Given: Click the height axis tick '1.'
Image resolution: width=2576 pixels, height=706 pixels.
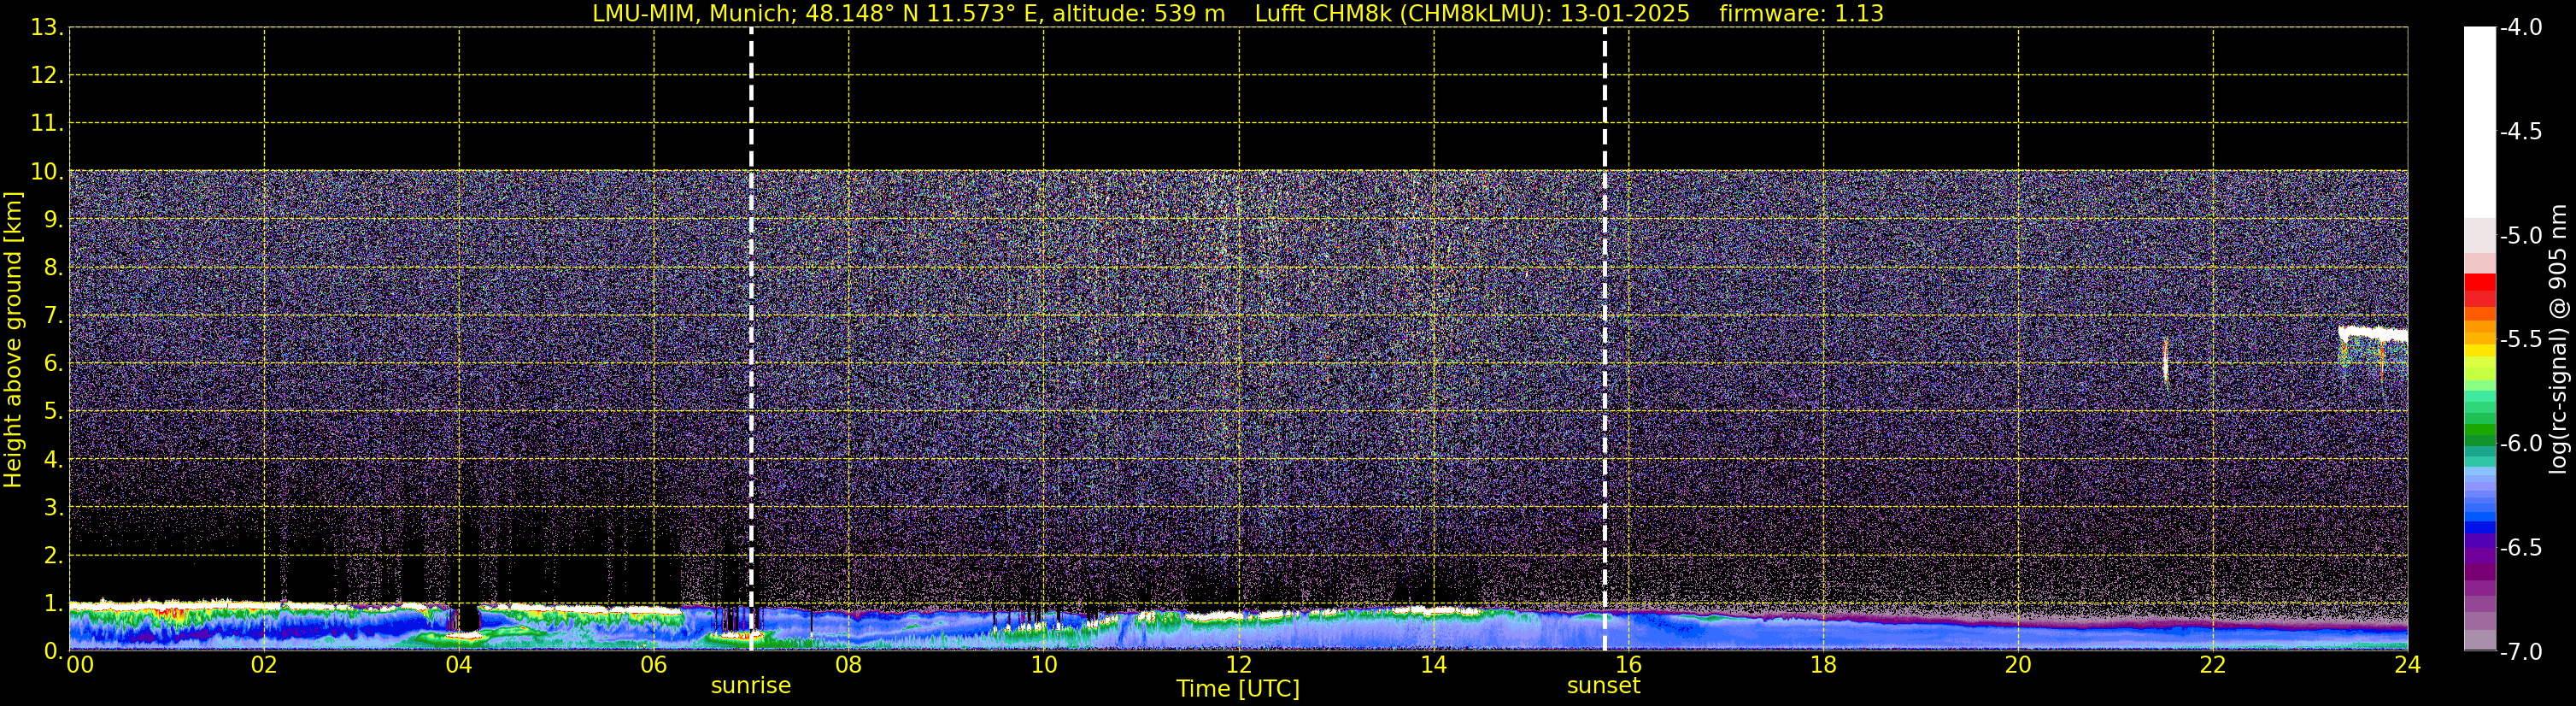Looking at the screenshot, I should (53, 603).
